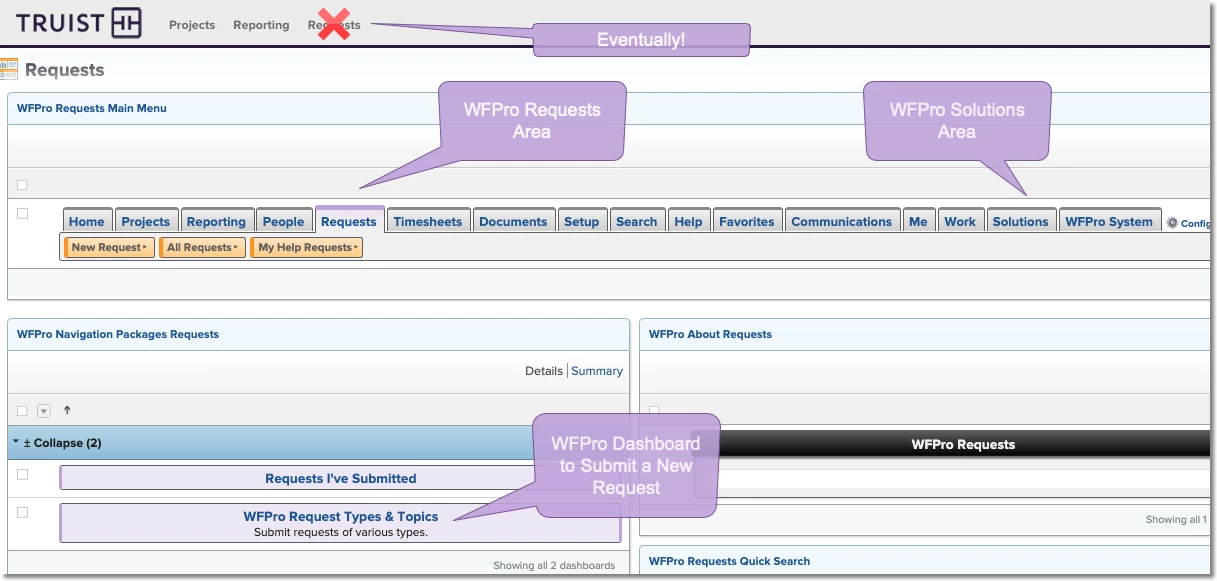Tick select-all checkbox in Navigation Packages panel
Image resolution: width=1217 pixels, height=581 pixels.
point(22,411)
